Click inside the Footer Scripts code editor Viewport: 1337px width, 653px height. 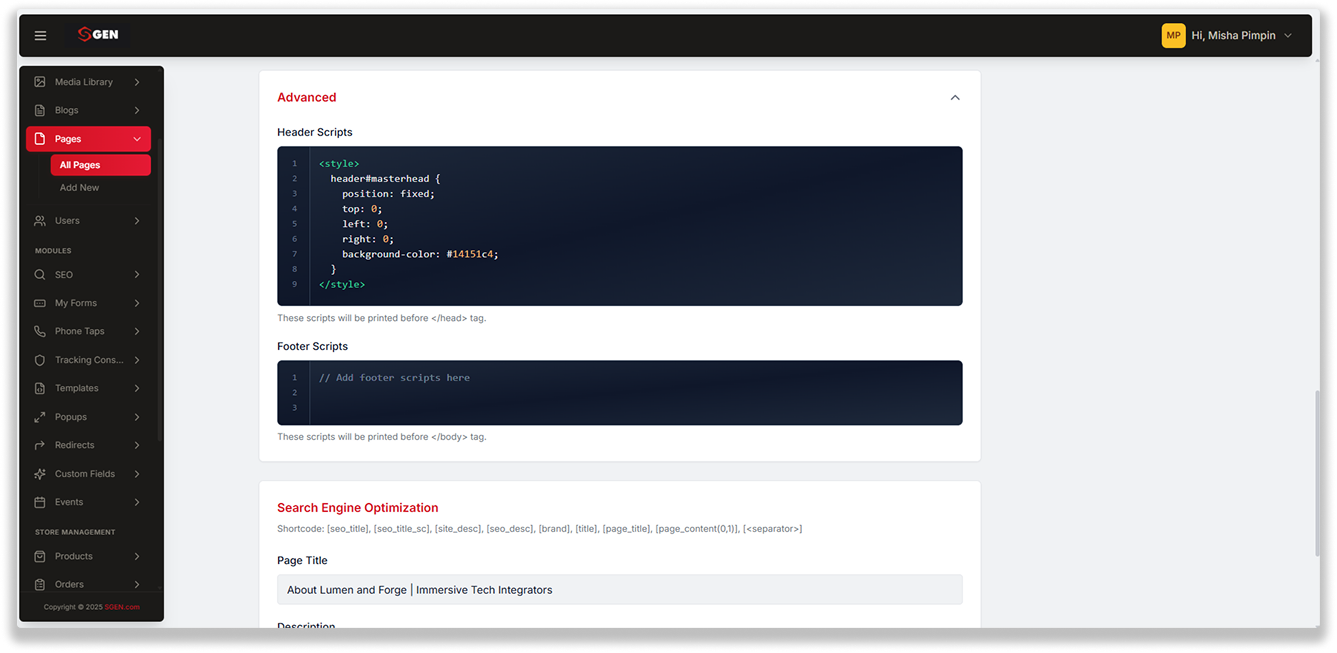619,393
